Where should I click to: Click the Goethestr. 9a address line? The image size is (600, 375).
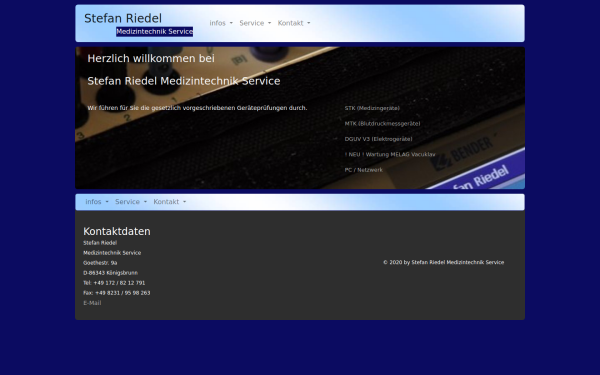coord(100,263)
